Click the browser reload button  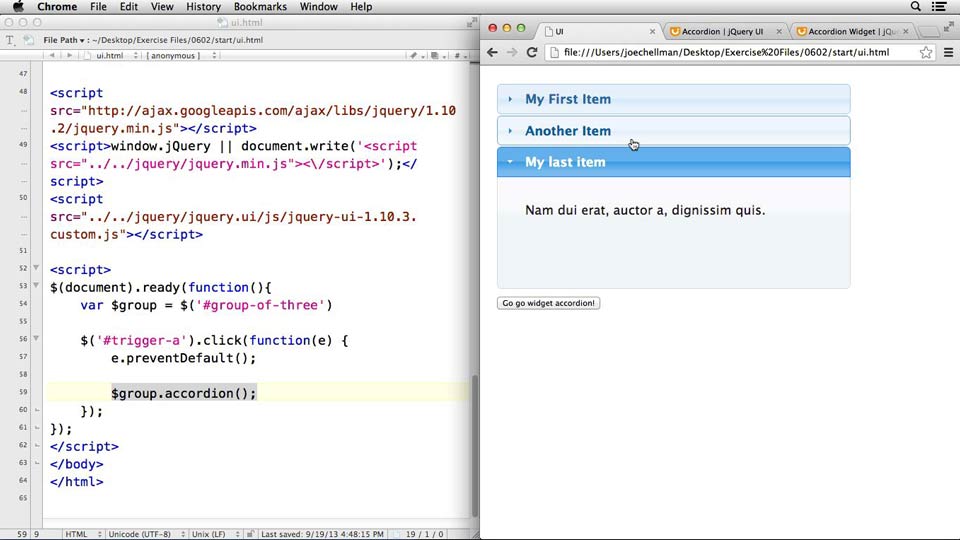click(x=531, y=52)
